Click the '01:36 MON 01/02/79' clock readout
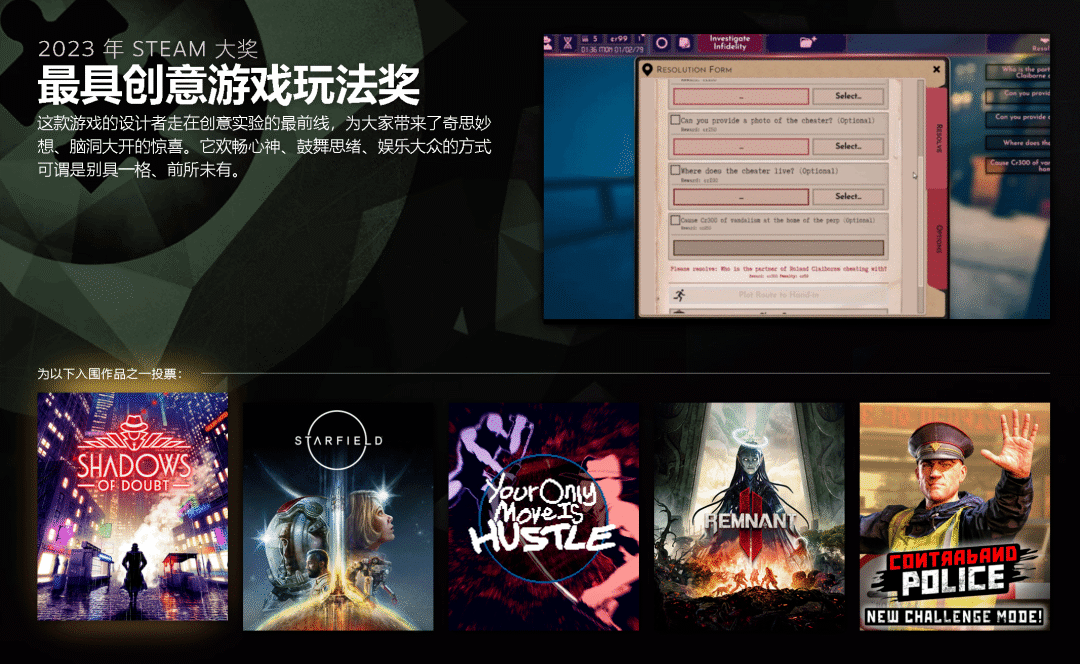This screenshot has height=664, width=1080. [x=612, y=50]
